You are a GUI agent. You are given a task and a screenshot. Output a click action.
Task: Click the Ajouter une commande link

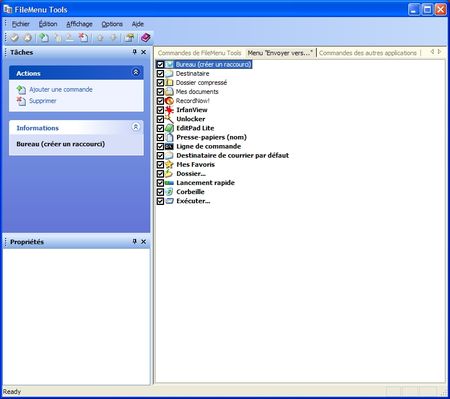(61, 89)
